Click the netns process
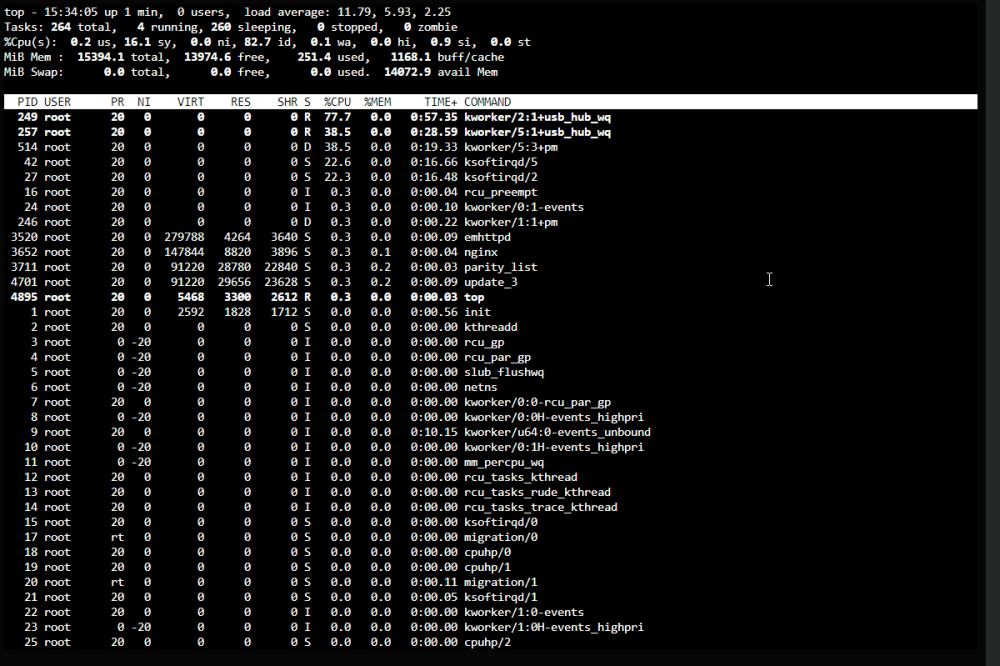Image resolution: width=1000 pixels, height=666 pixels. click(x=481, y=387)
